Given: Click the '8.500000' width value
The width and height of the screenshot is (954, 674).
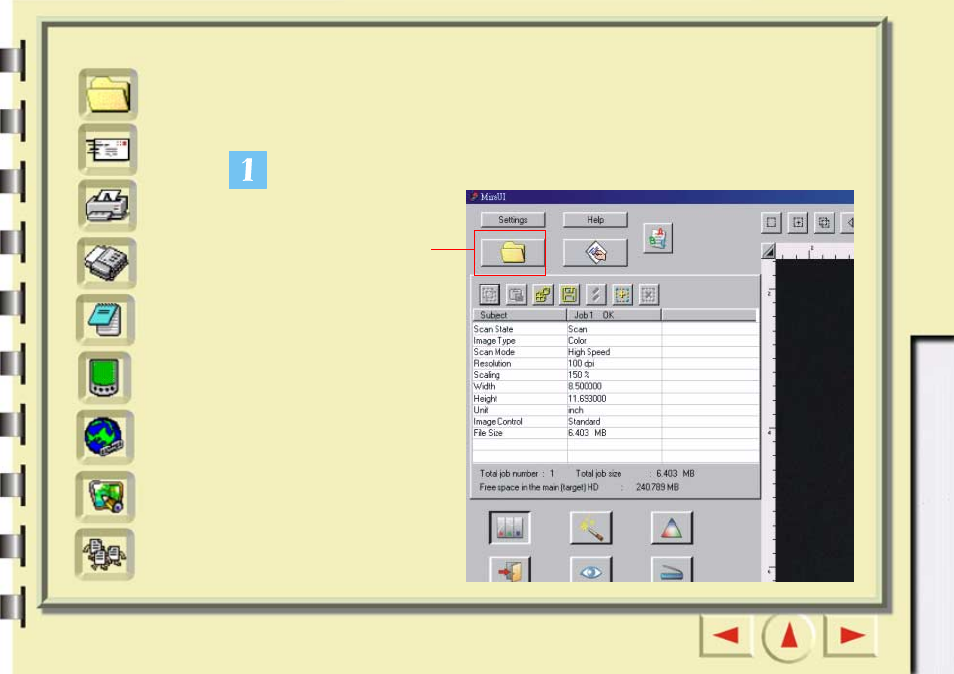Looking at the screenshot, I should pyautogui.click(x=585, y=387).
